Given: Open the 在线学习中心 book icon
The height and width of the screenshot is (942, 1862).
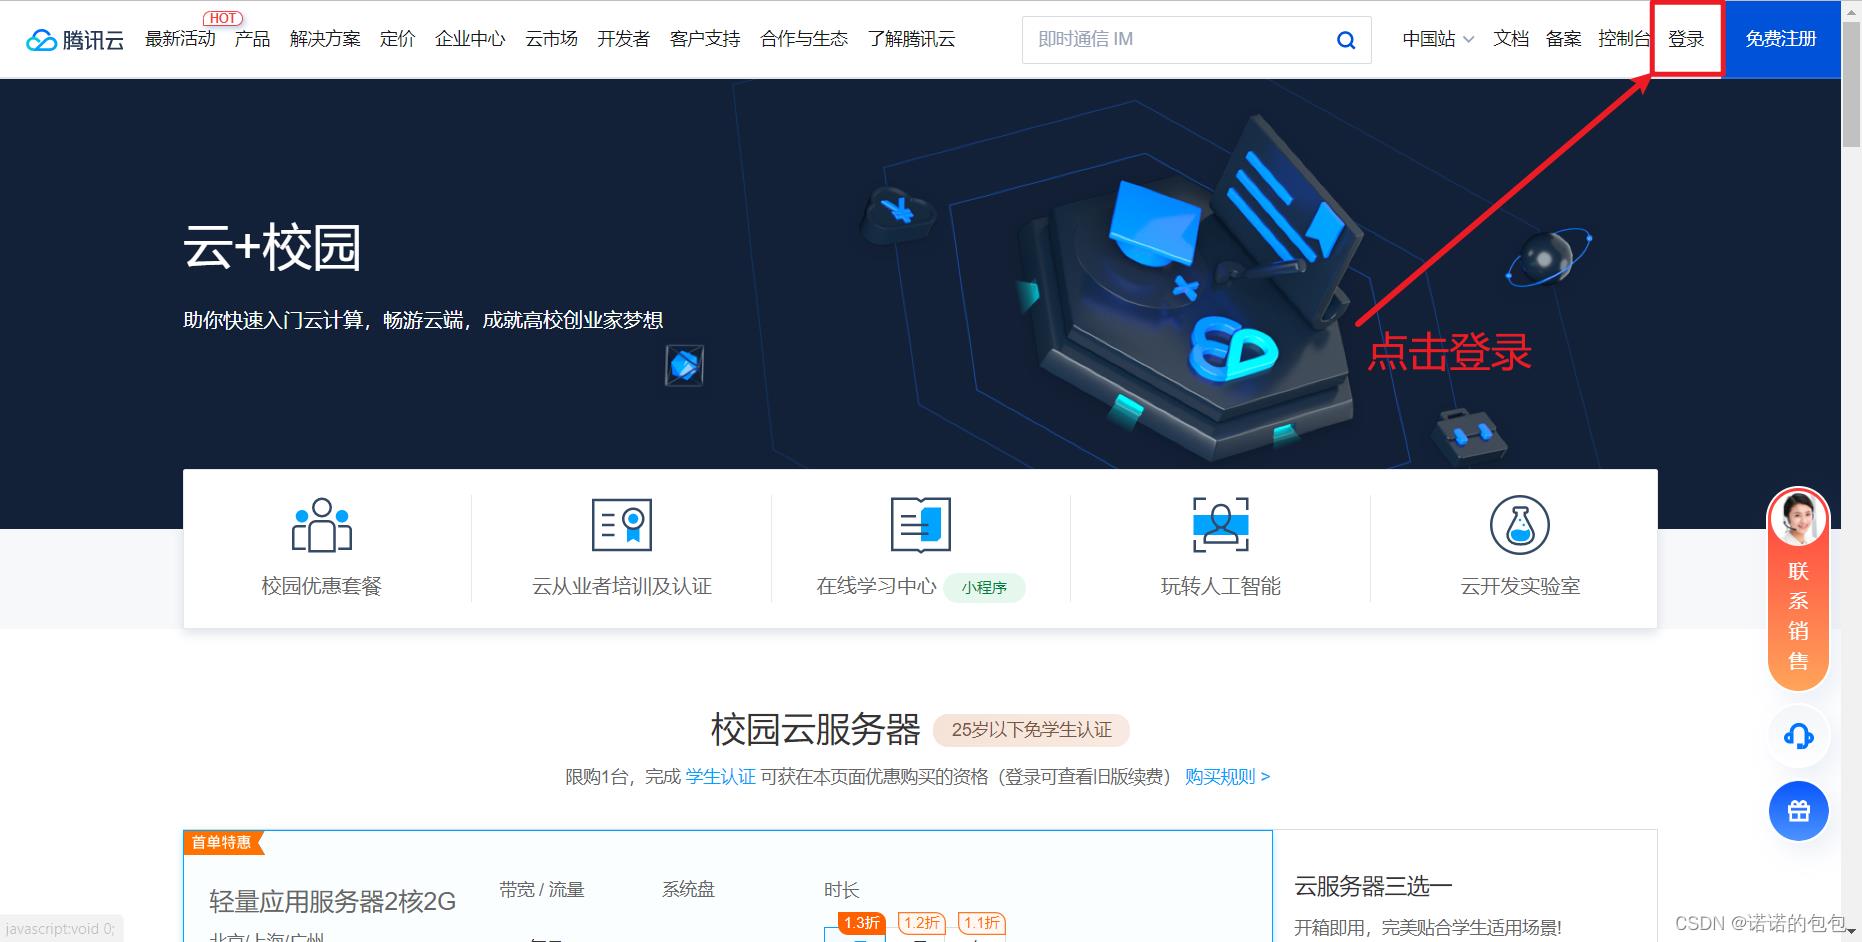Looking at the screenshot, I should pos(921,525).
